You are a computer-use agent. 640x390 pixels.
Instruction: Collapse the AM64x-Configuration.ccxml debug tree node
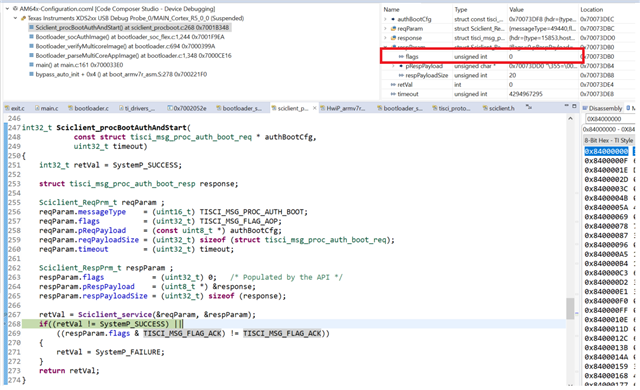[x=7, y=9]
